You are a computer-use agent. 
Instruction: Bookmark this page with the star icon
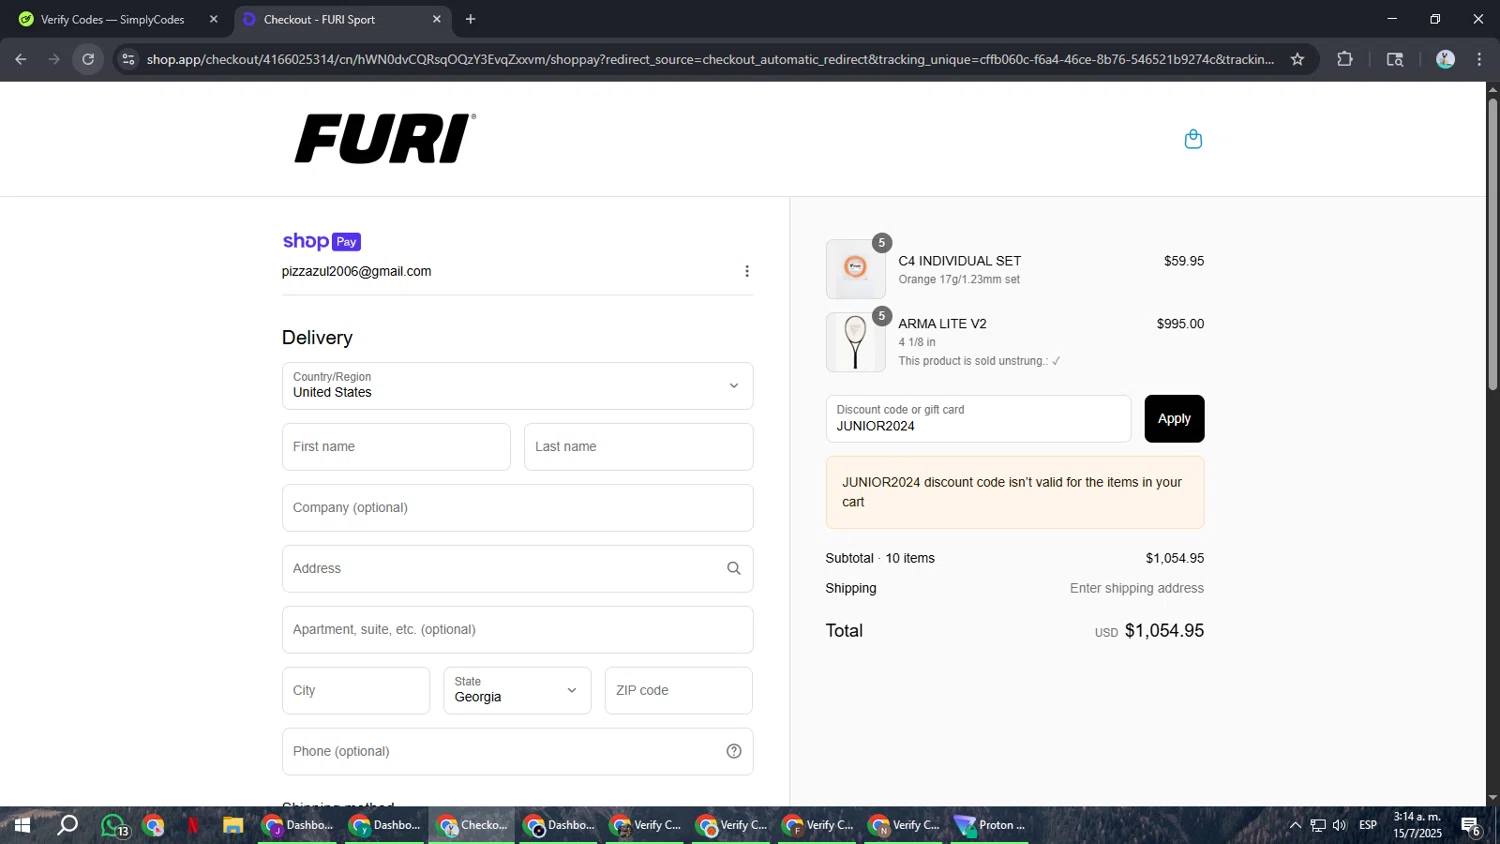[x=1297, y=59]
